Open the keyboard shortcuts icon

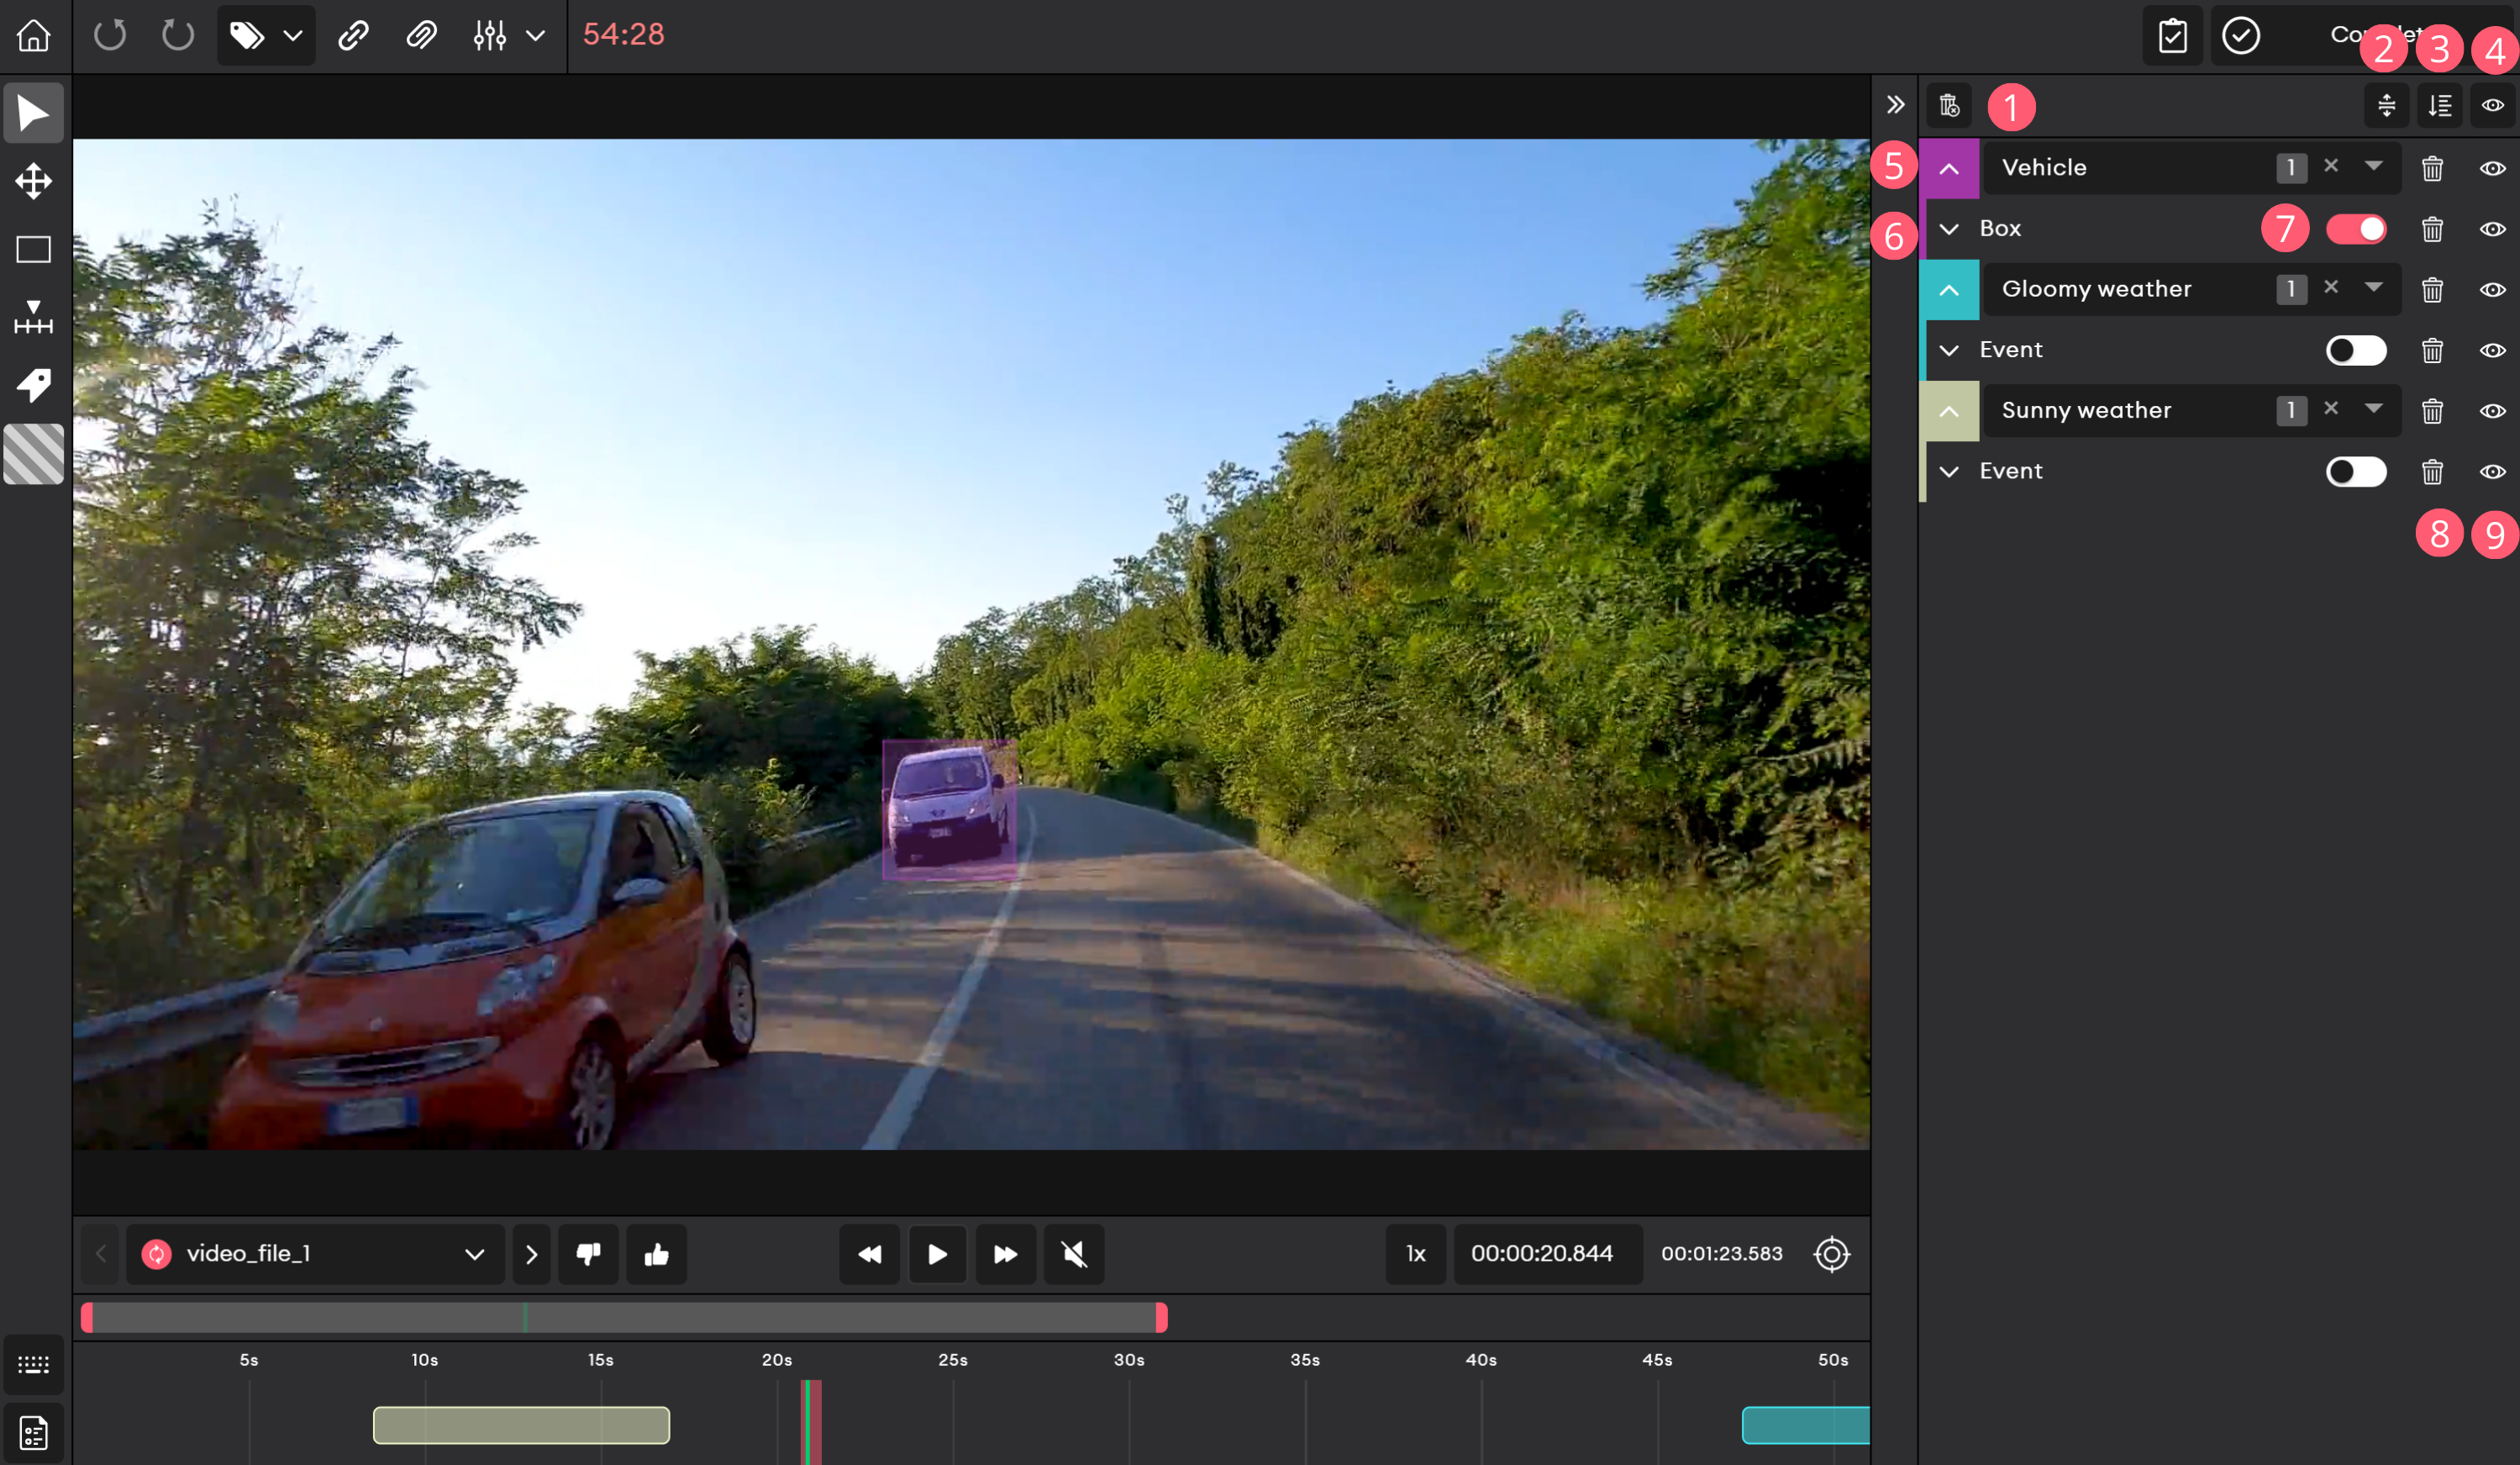(x=33, y=1364)
